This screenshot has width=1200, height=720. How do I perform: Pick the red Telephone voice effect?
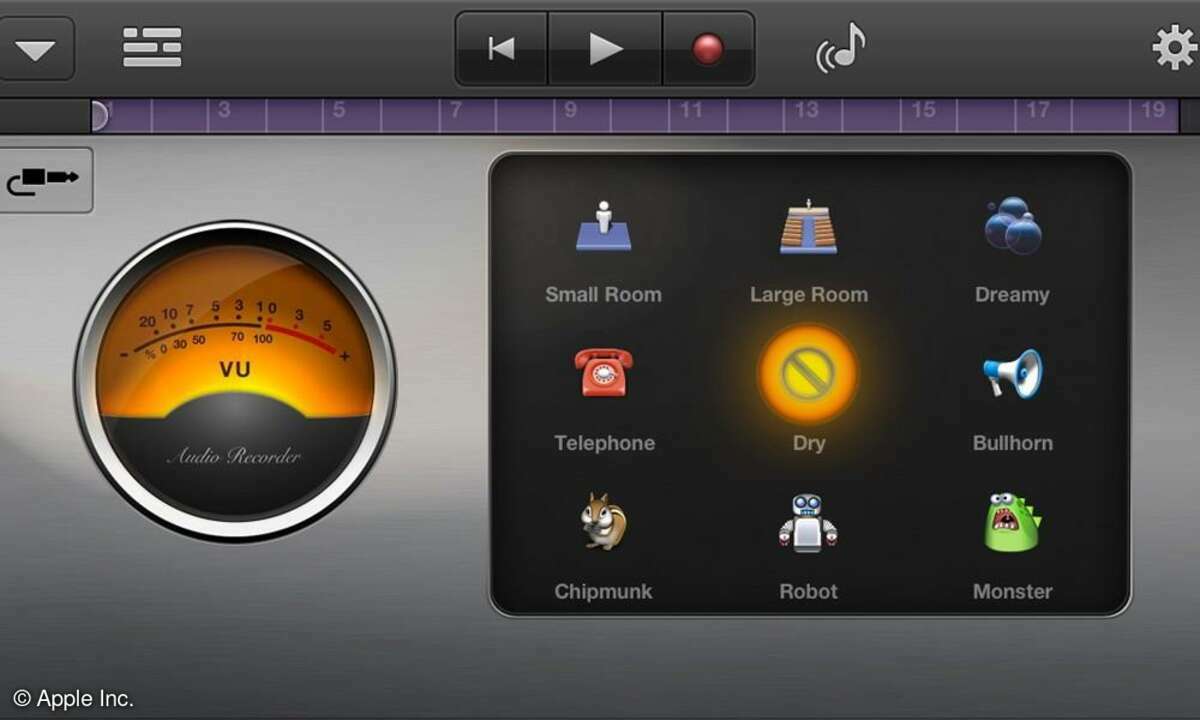coord(603,375)
